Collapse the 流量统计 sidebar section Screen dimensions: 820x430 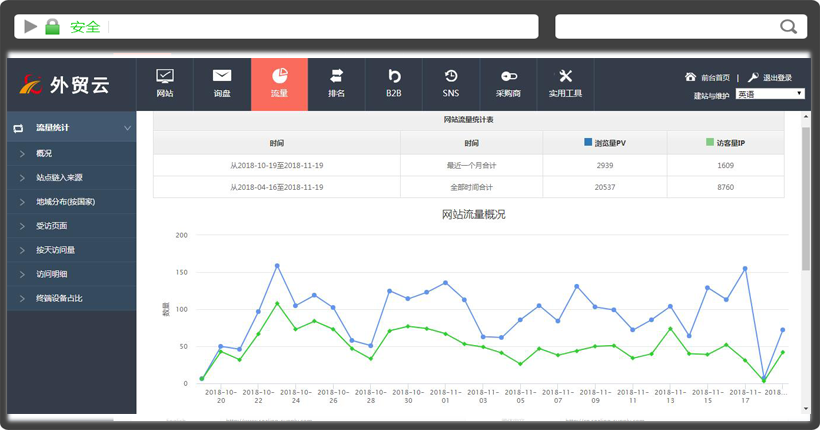coord(127,128)
